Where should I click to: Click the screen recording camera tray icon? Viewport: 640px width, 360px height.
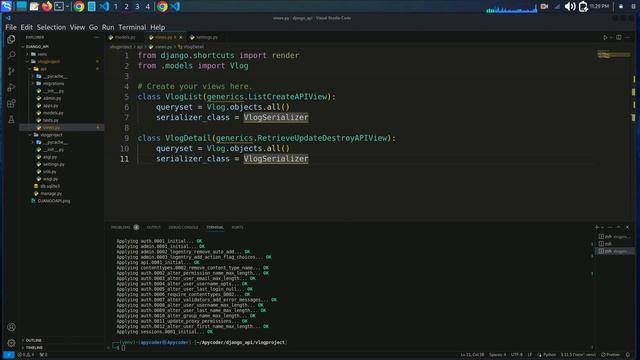tap(544, 6)
